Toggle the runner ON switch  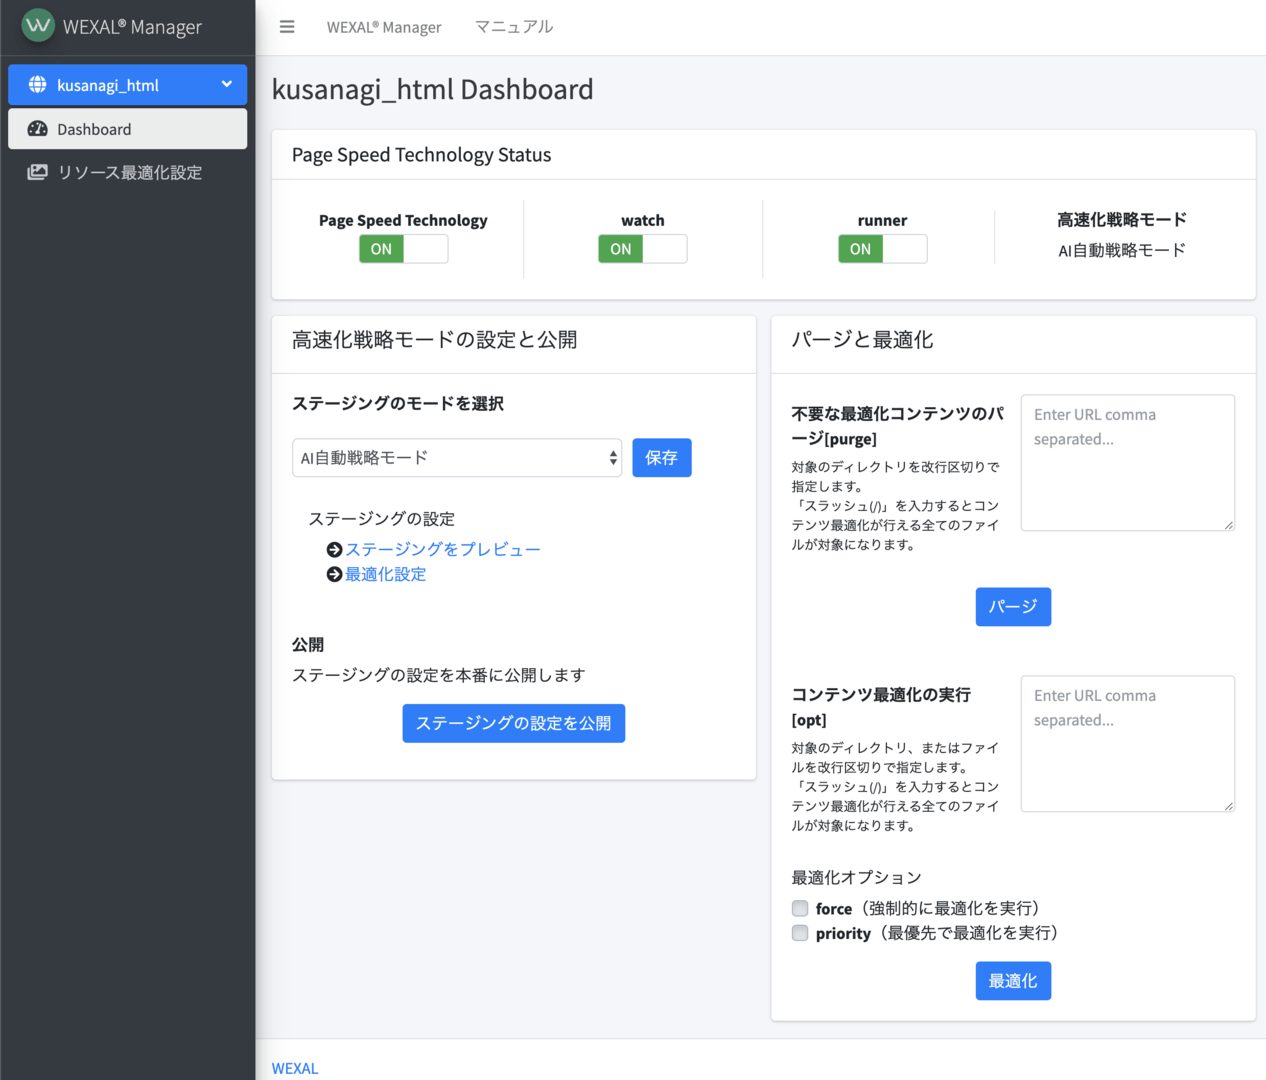pyautogui.click(x=882, y=249)
